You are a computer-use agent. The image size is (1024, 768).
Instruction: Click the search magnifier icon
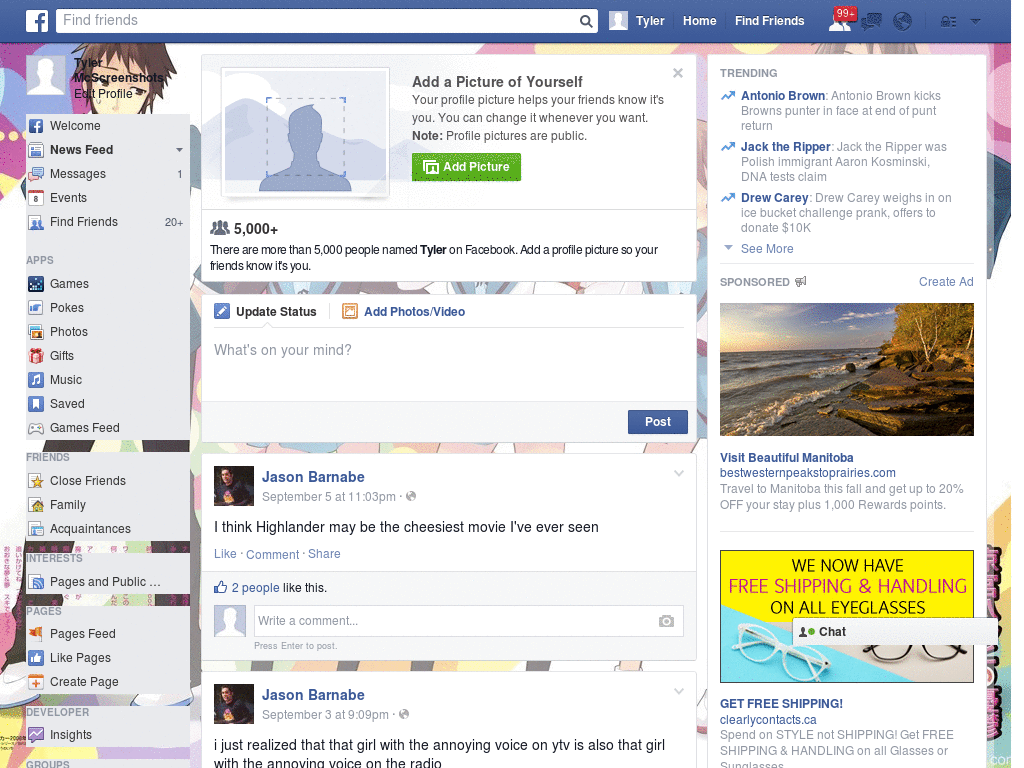[586, 21]
